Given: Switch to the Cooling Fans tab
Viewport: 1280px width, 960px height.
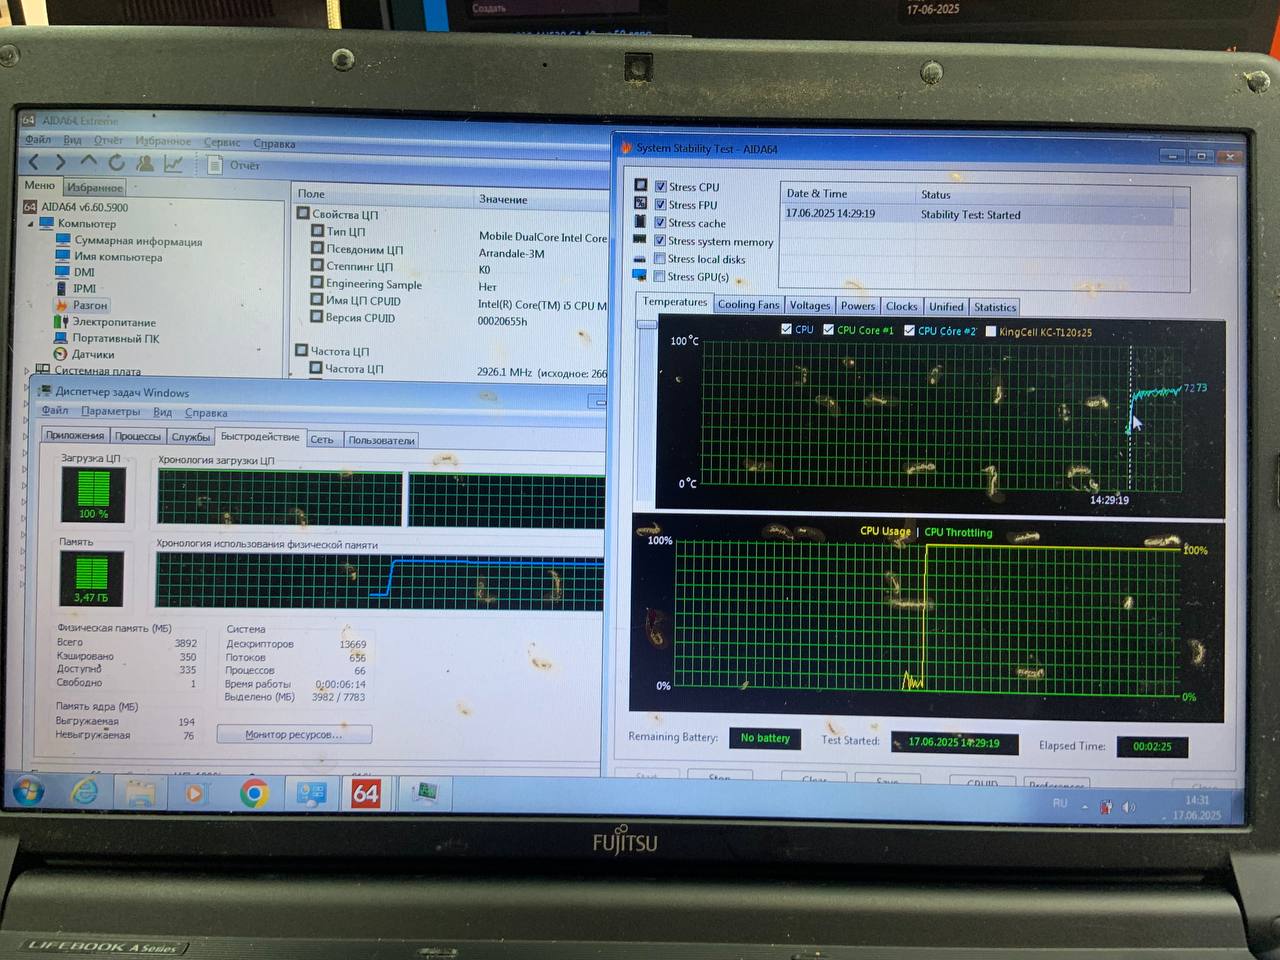Looking at the screenshot, I should tap(747, 305).
